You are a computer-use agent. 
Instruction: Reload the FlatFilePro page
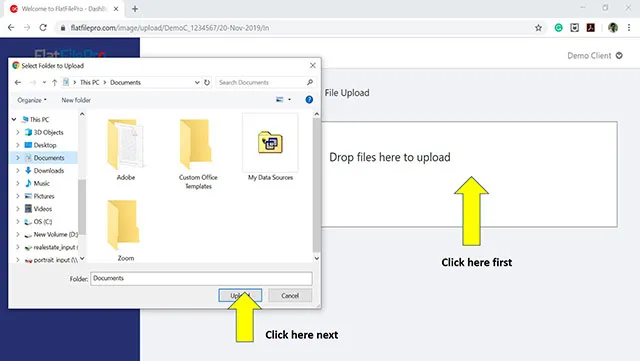(43, 28)
